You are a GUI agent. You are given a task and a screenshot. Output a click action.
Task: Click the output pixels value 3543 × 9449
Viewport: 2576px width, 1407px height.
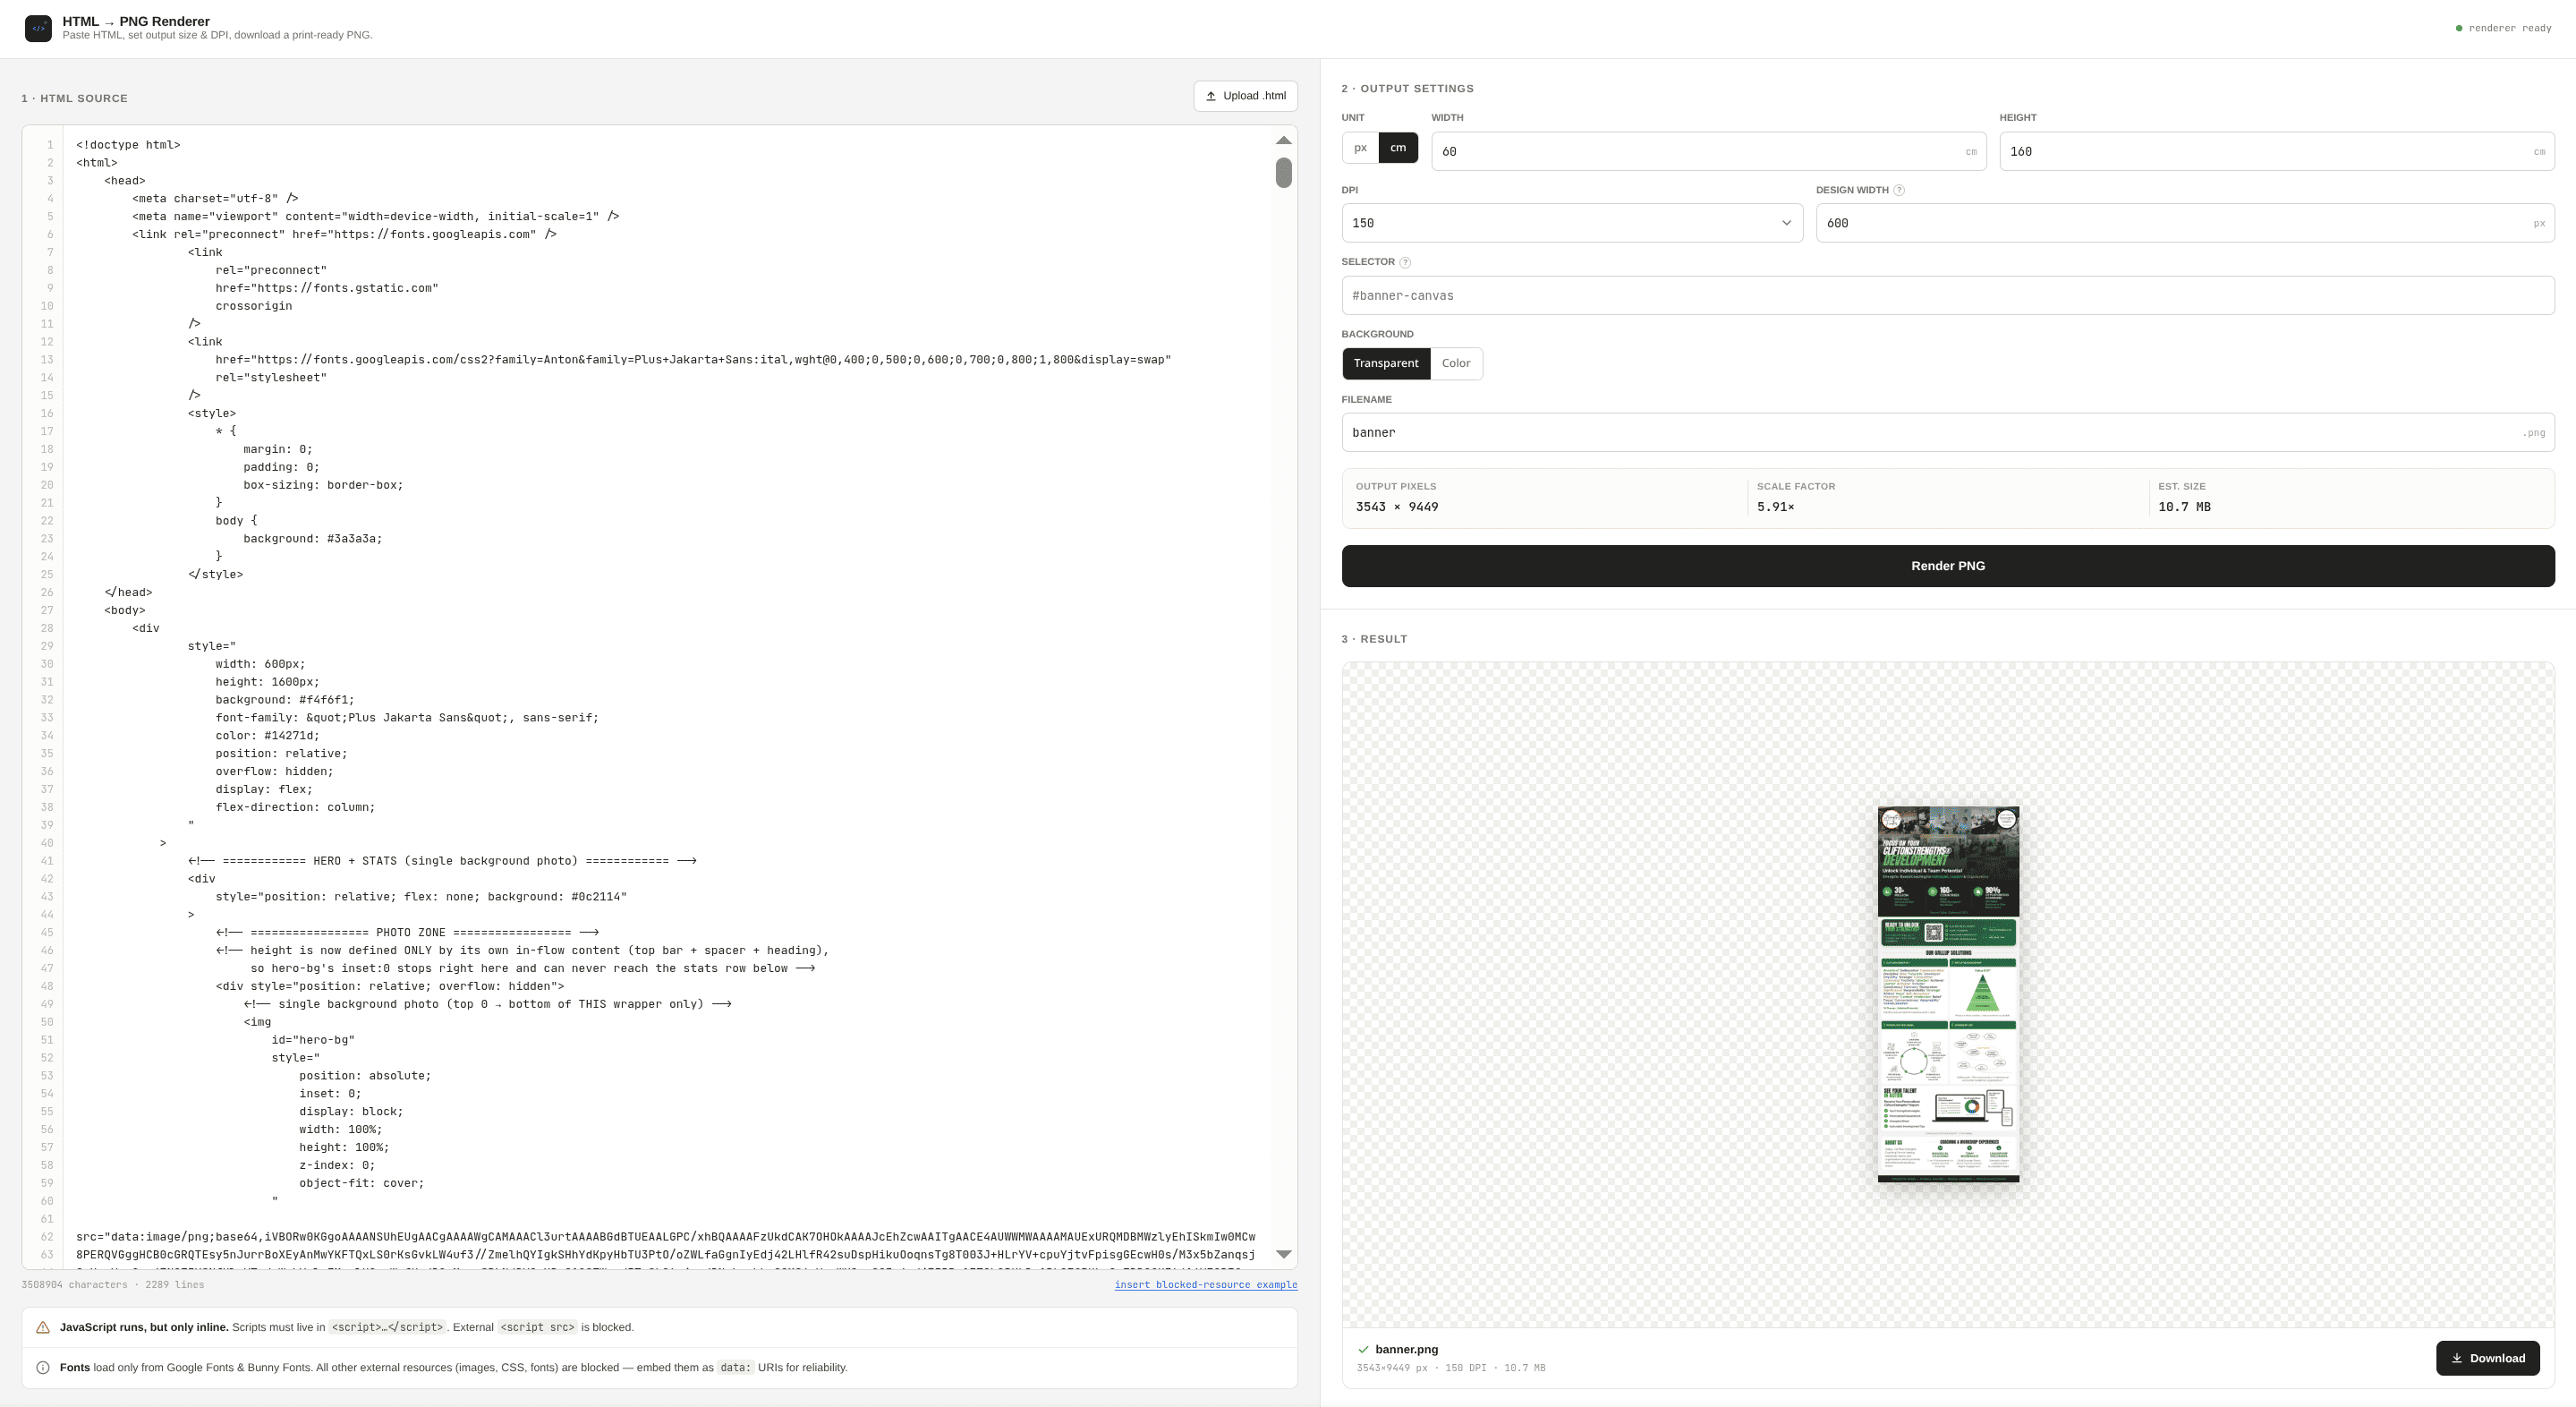point(1397,507)
